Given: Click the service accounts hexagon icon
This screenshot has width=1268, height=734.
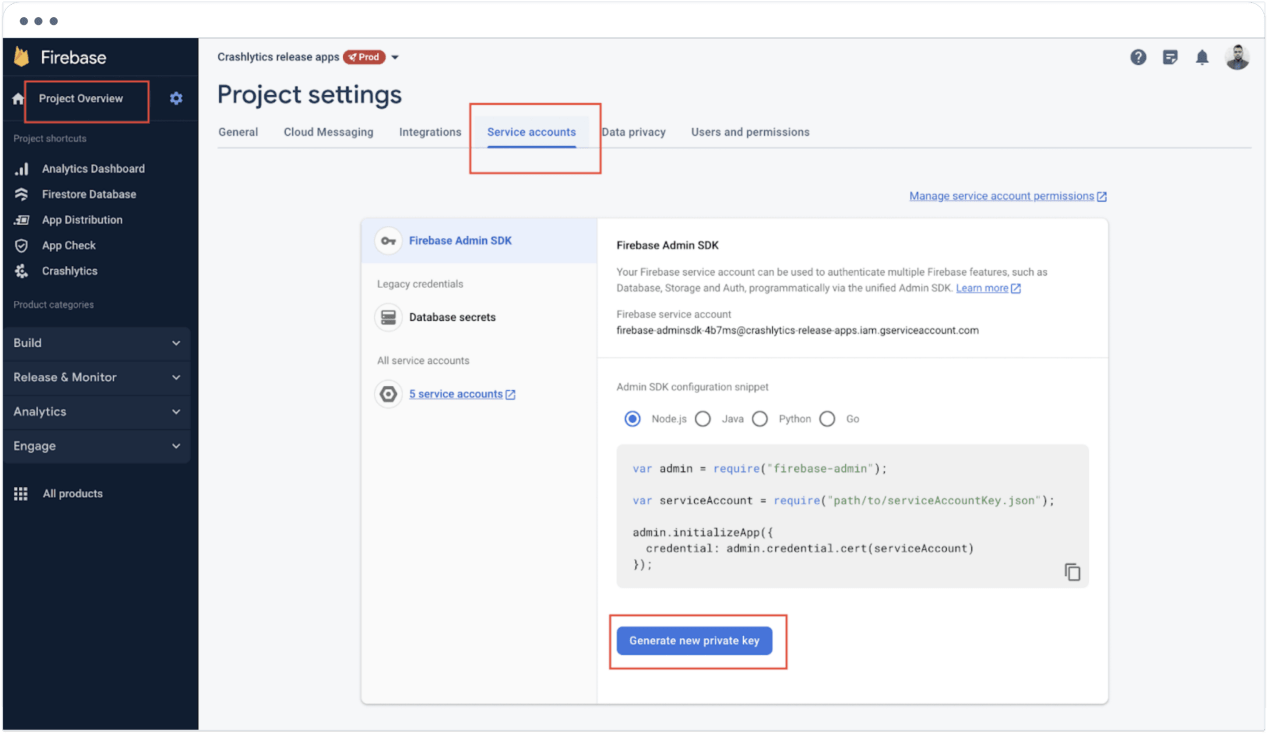Looking at the screenshot, I should coord(388,394).
